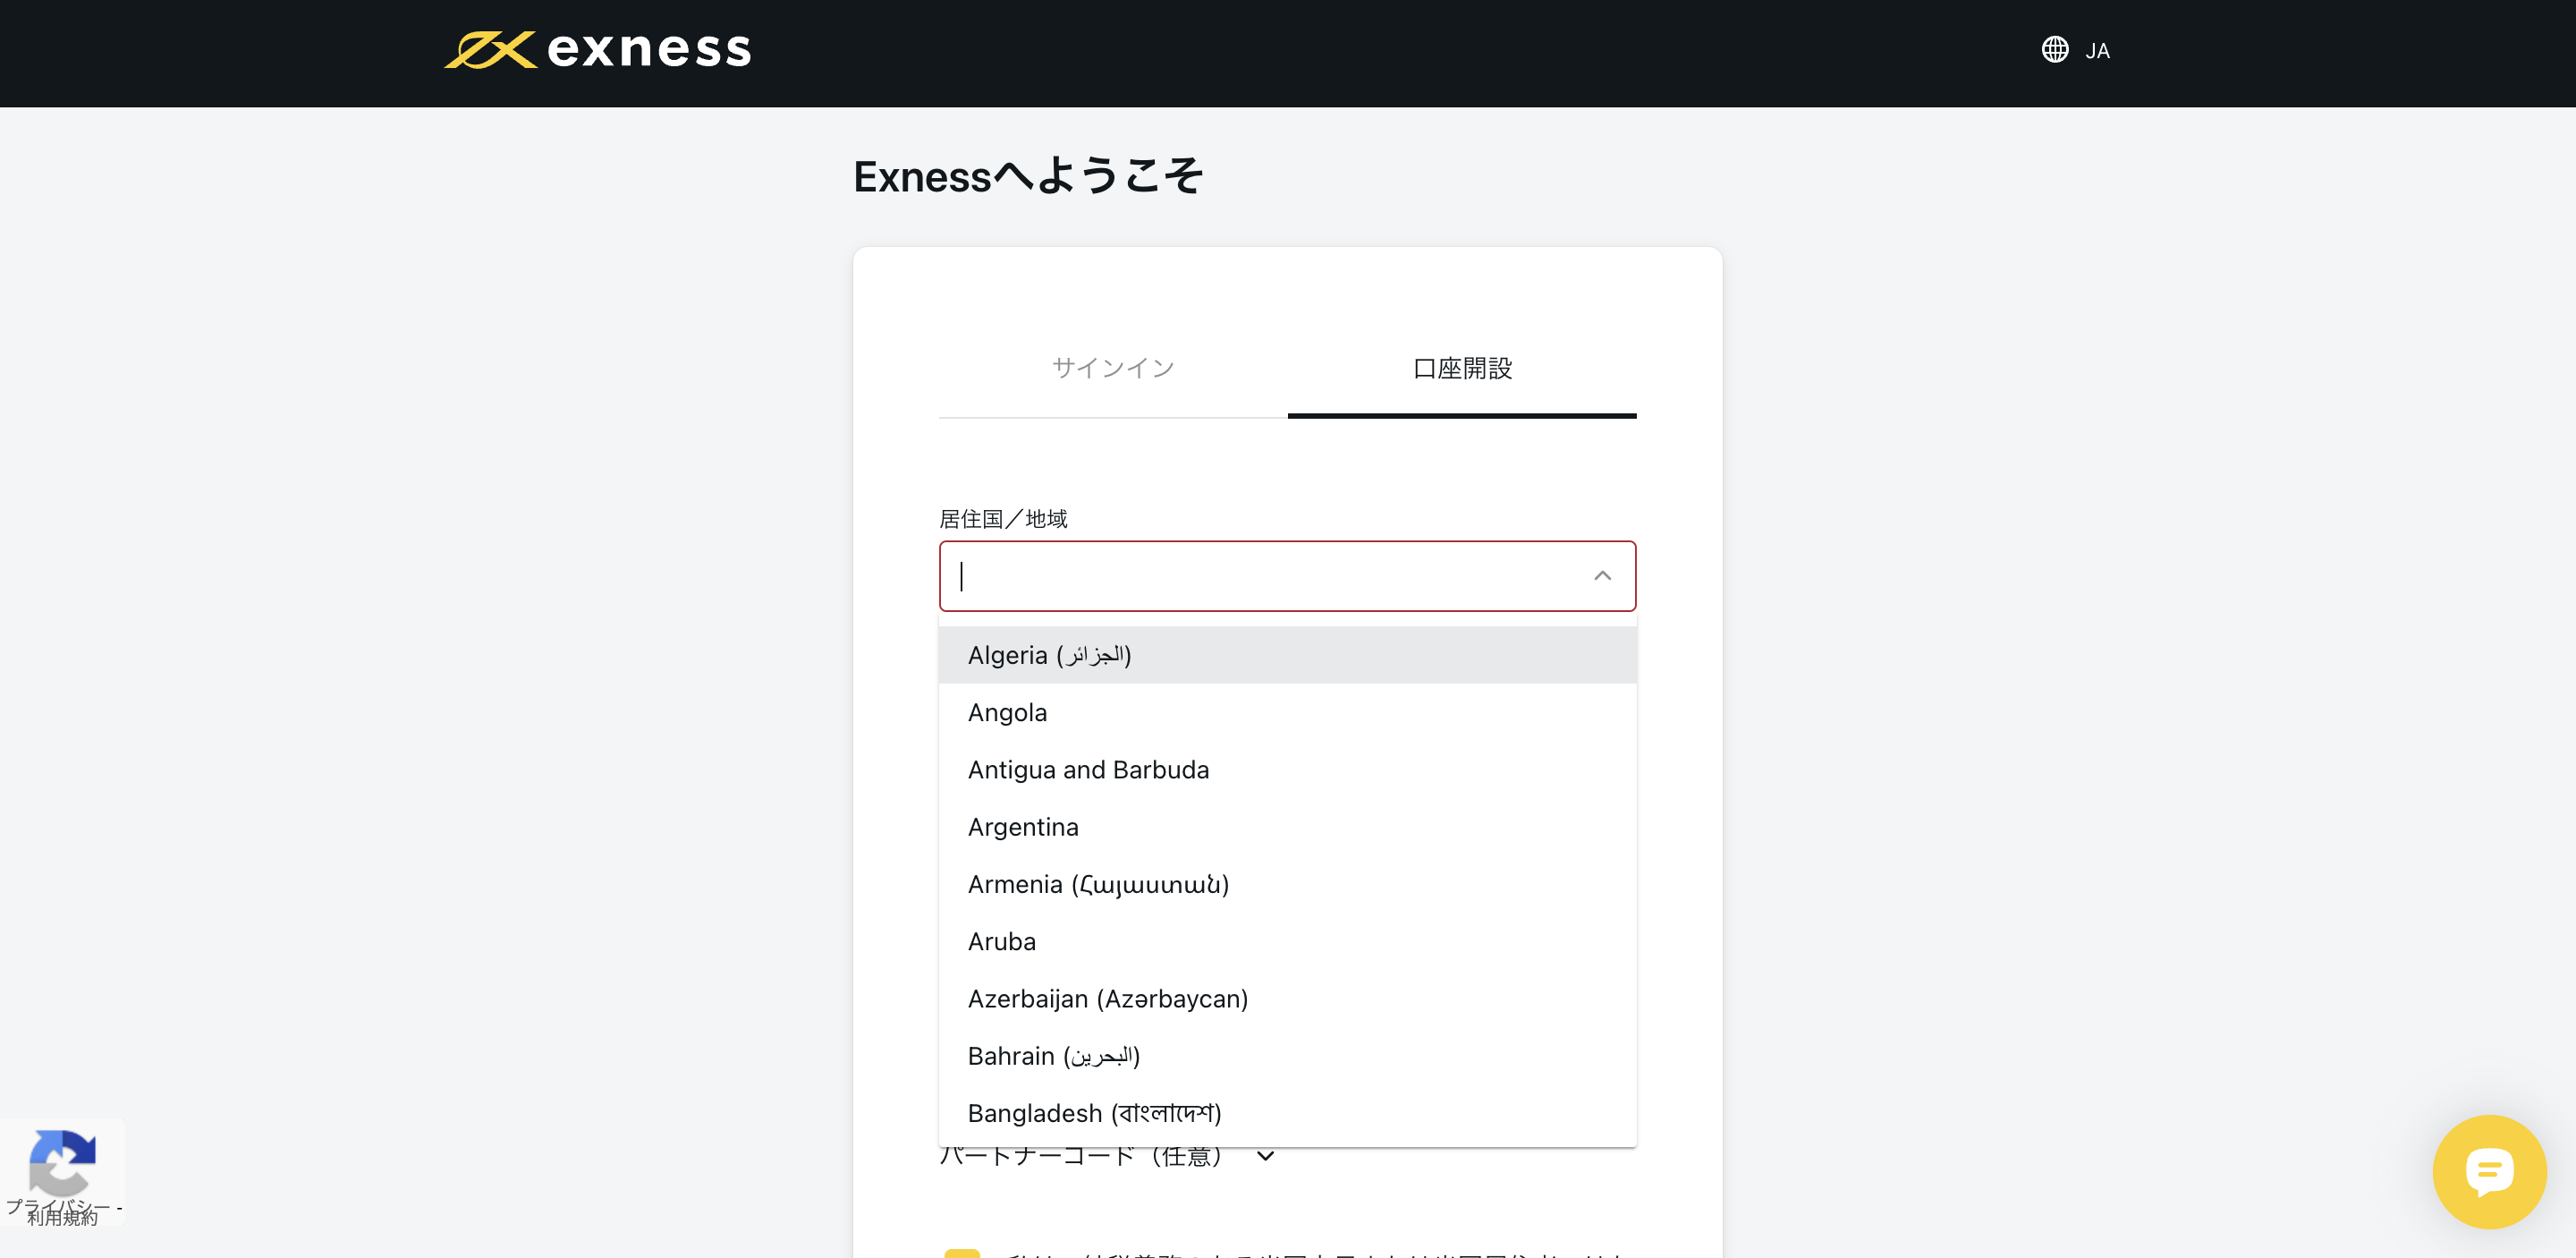Screen dimensions: 2576x1258
Task: Open the live chat bubble icon
Action: (2489, 1171)
